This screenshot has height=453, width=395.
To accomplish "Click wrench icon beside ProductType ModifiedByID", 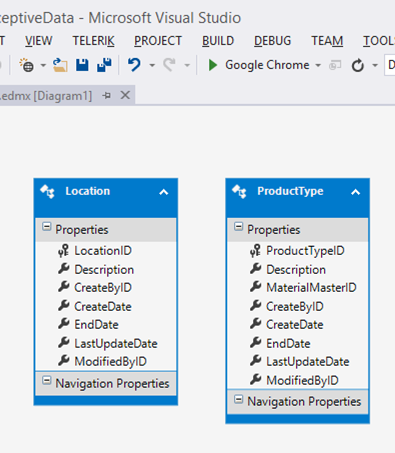I will [256, 379].
